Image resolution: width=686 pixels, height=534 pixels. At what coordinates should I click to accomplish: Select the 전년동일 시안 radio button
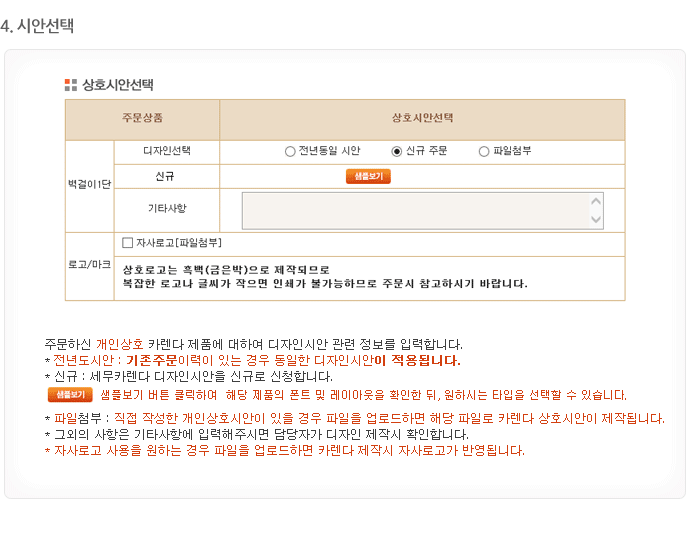click(x=290, y=152)
